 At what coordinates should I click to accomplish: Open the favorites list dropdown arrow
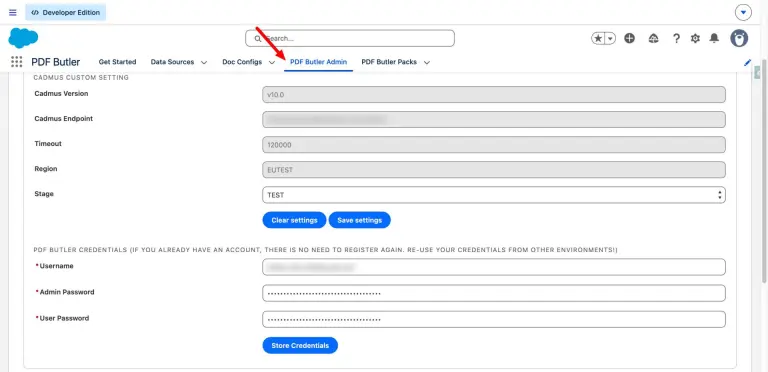pos(610,38)
